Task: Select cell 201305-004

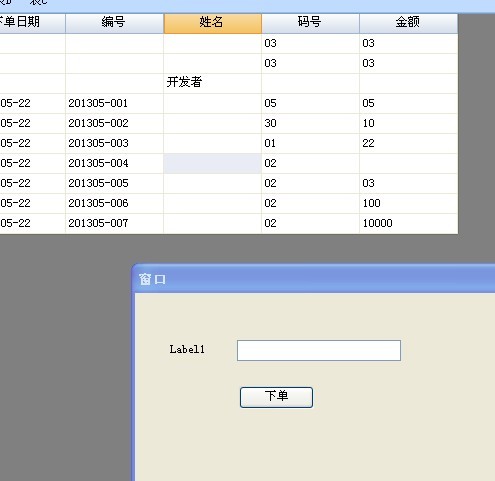Action: point(114,163)
